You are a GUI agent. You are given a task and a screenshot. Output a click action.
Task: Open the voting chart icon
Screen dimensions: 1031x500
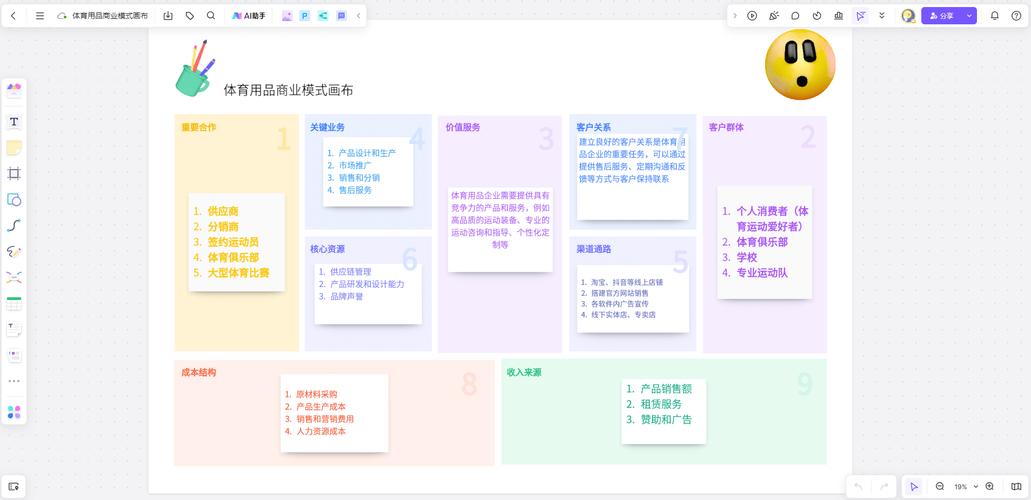(838, 16)
